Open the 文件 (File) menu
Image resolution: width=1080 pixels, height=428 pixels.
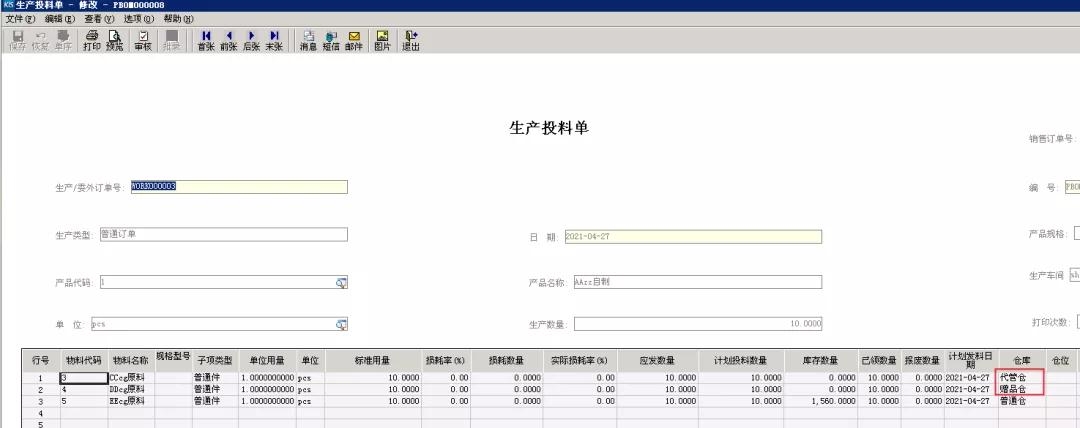(20, 19)
